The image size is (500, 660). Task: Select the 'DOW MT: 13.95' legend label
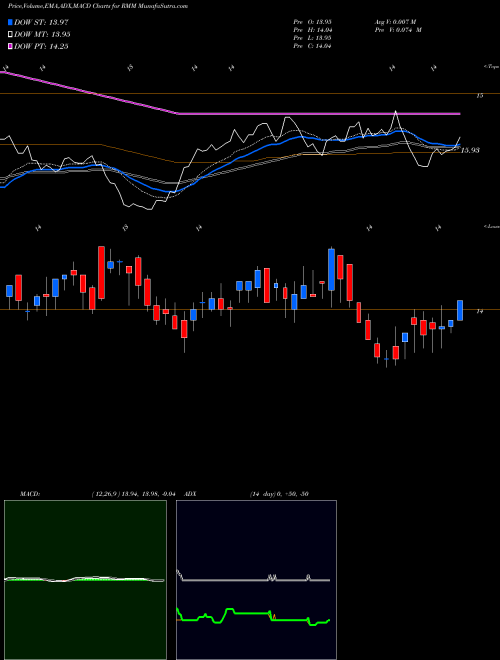(42, 35)
